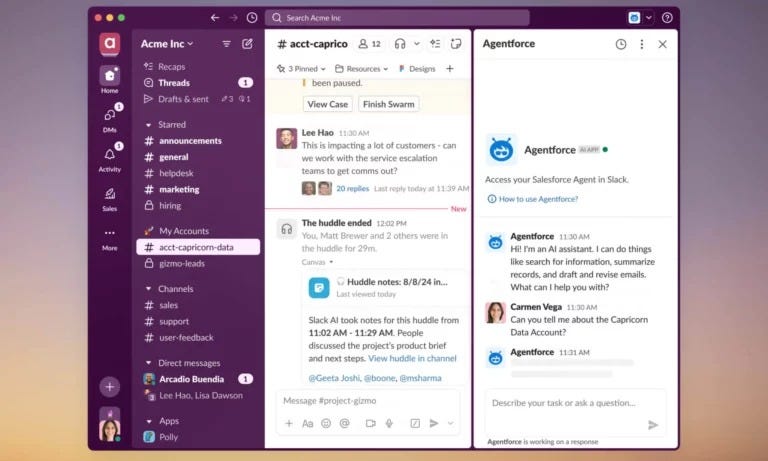Collapse the Apps section

[148, 421]
